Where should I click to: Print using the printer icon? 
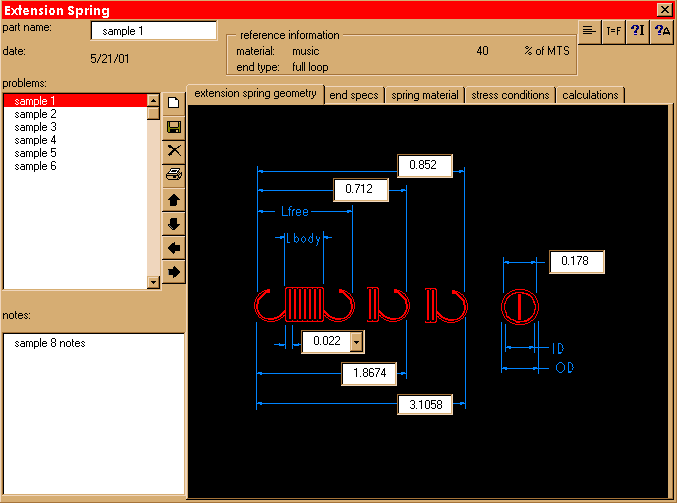point(174,175)
